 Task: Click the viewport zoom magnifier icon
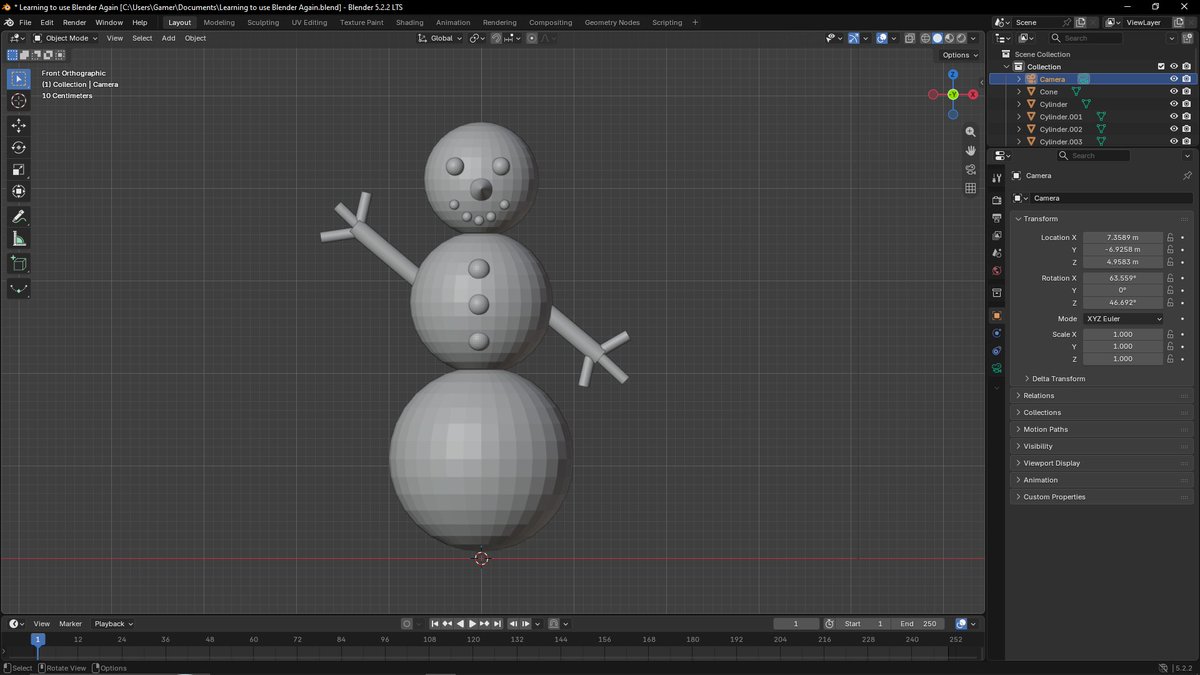click(970, 132)
